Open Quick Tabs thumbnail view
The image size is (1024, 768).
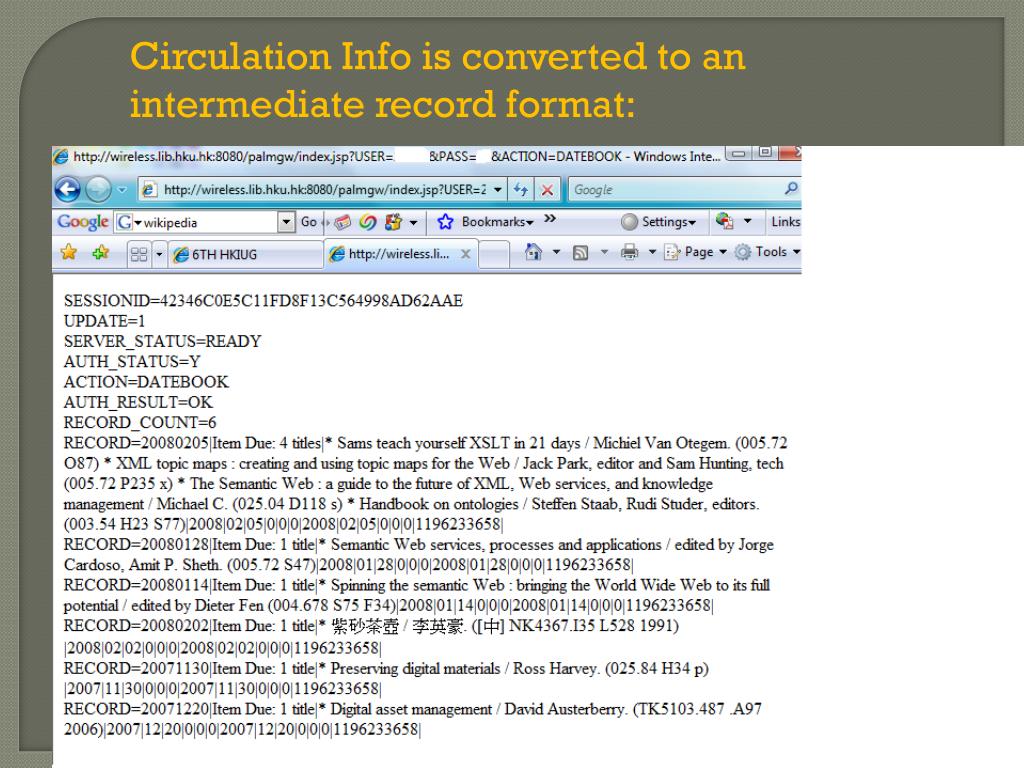click(138, 254)
